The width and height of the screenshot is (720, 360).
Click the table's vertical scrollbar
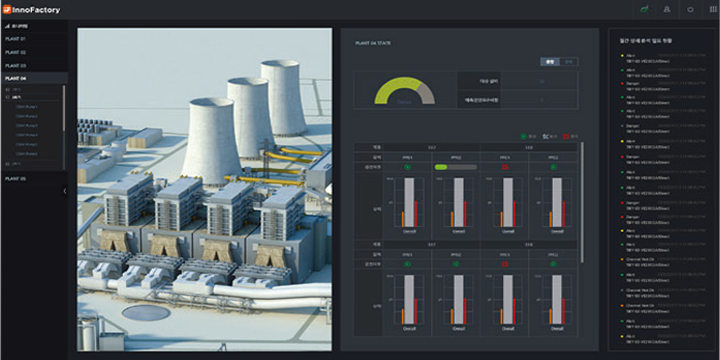point(583,202)
